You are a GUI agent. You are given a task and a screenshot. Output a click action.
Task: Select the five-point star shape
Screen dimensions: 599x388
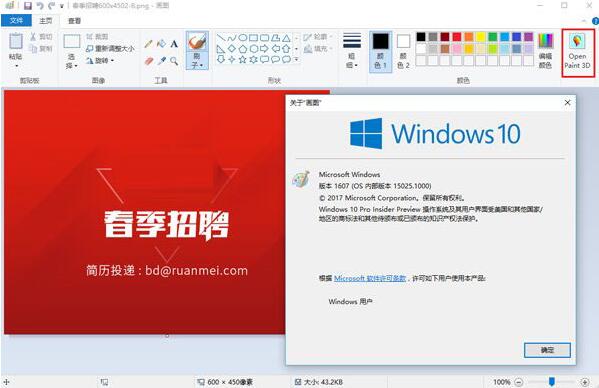(x=243, y=60)
